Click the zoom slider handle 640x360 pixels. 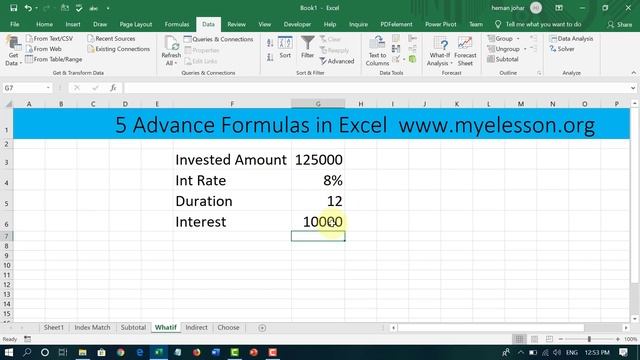tap(589, 339)
